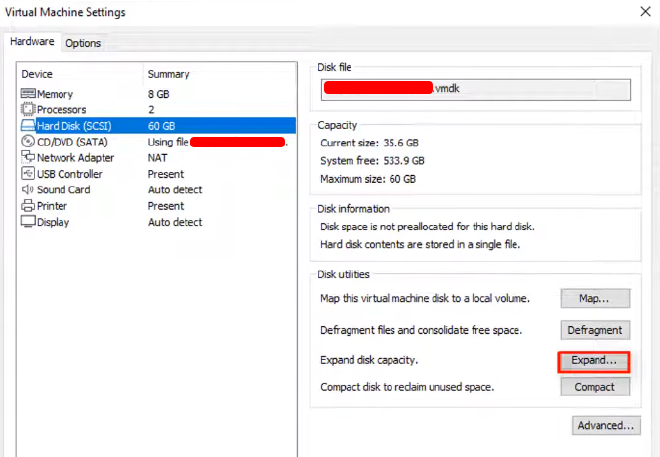The image size is (660, 457).
Task: Click the Disk file path field
Action: pyautogui.click(x=476, y=89)
